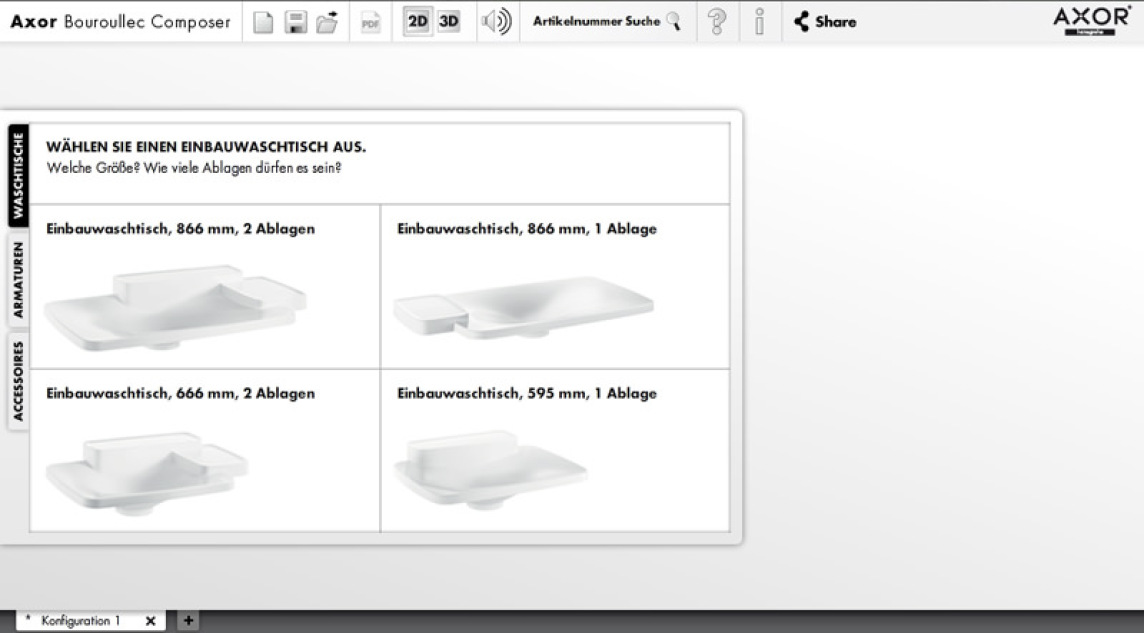Open info icon
Screen dimensions: 1144x633
point(760,22)
